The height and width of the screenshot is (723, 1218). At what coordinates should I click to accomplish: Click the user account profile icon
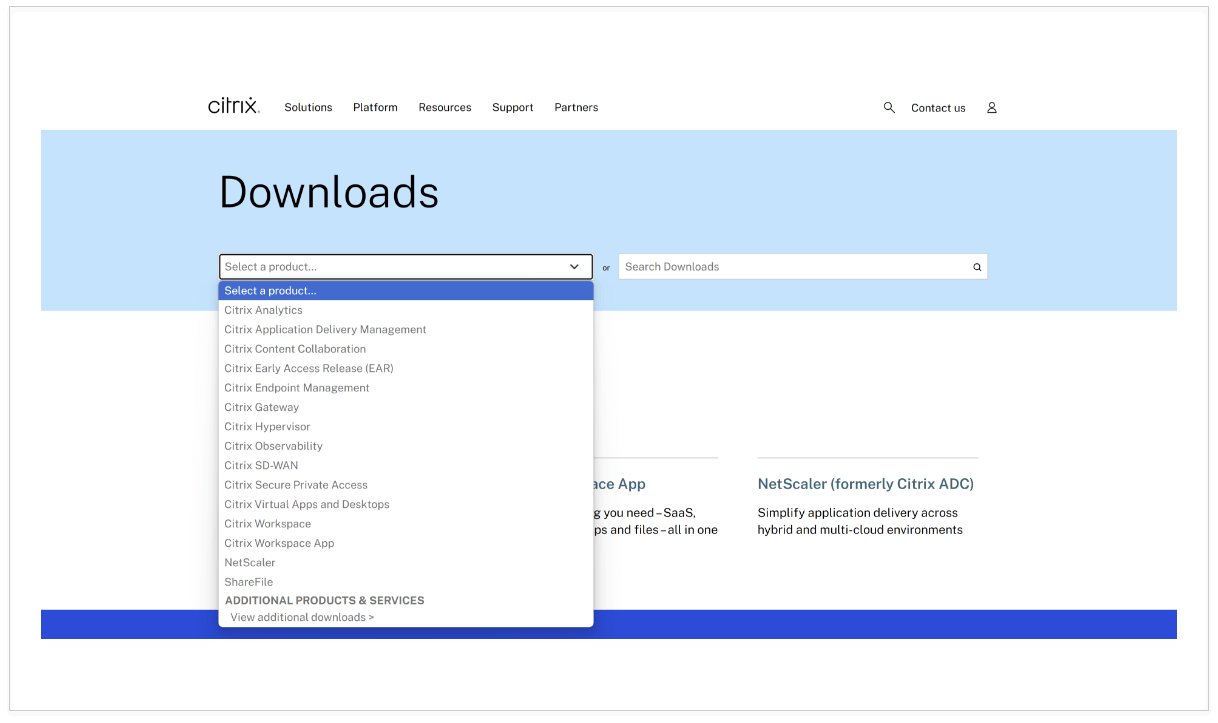click(x=992, y=107)
